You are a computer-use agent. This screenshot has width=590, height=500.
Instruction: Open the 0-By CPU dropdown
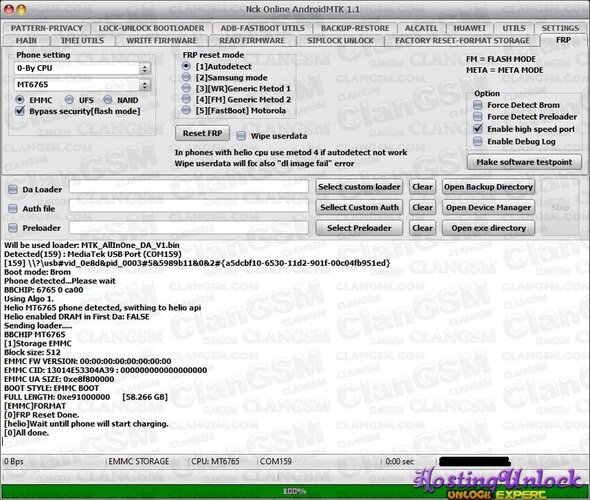pyautogui.click(x=82, y=68)
